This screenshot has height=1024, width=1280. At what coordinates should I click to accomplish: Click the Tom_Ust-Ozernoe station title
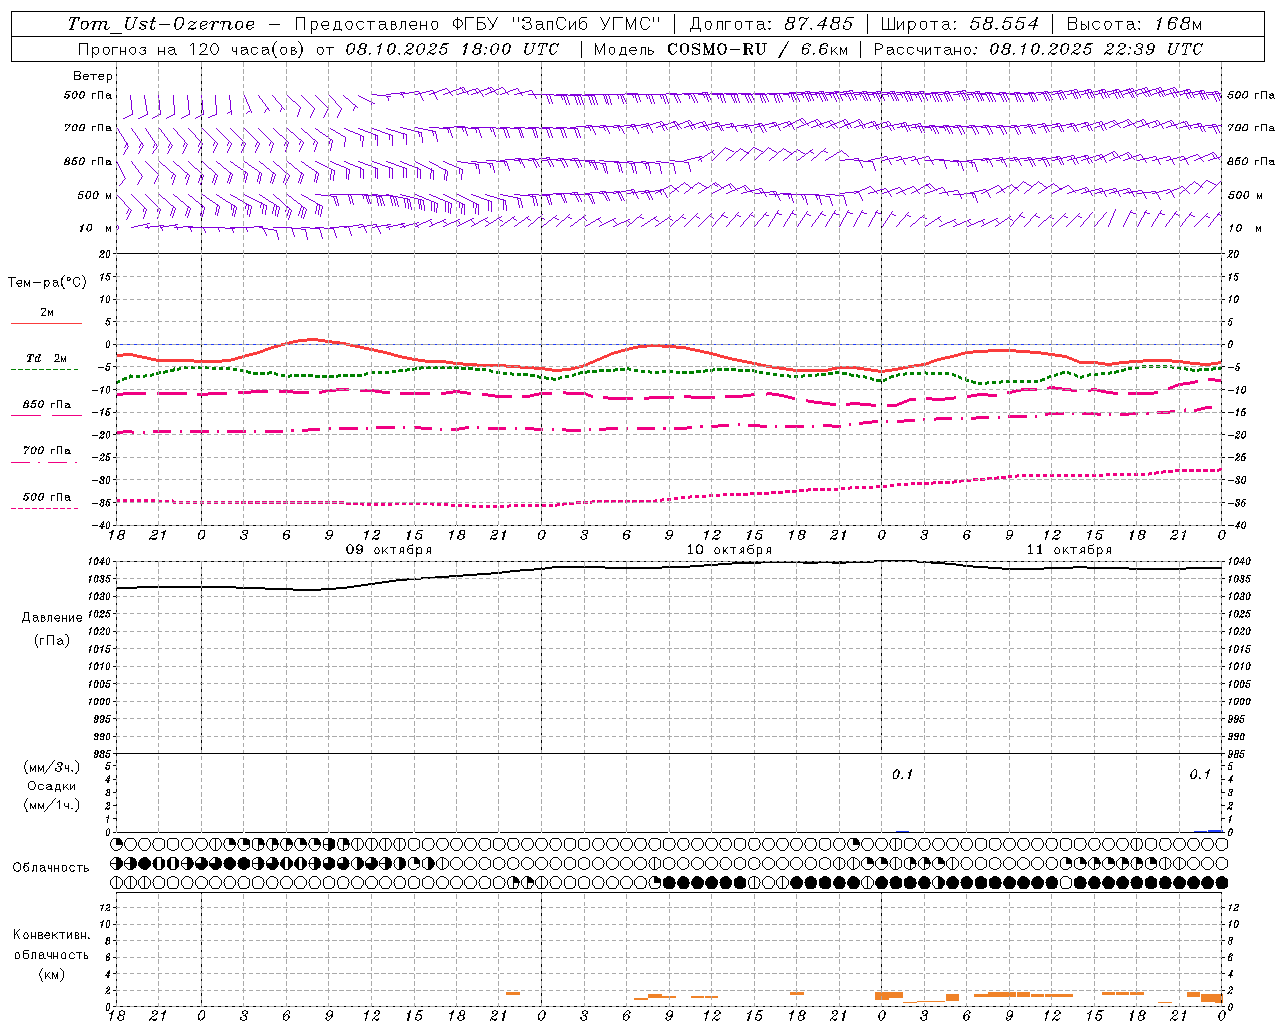(161, 24)
